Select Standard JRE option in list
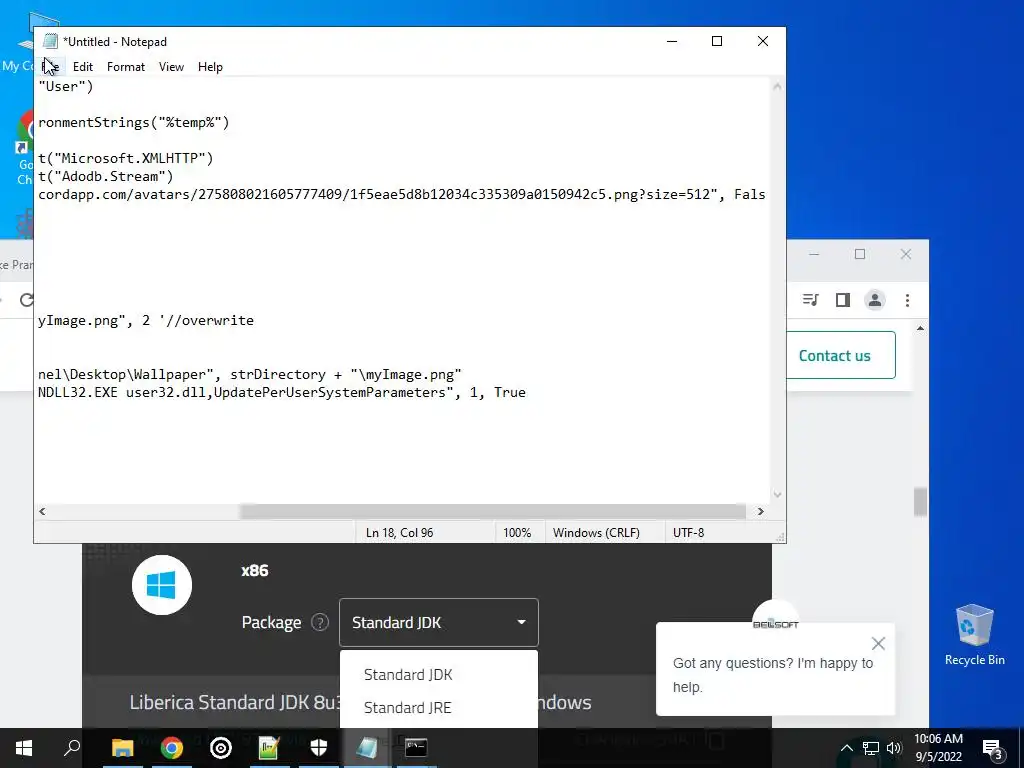The height and width of the screenshot is (768, 1024). pos(408,707)
